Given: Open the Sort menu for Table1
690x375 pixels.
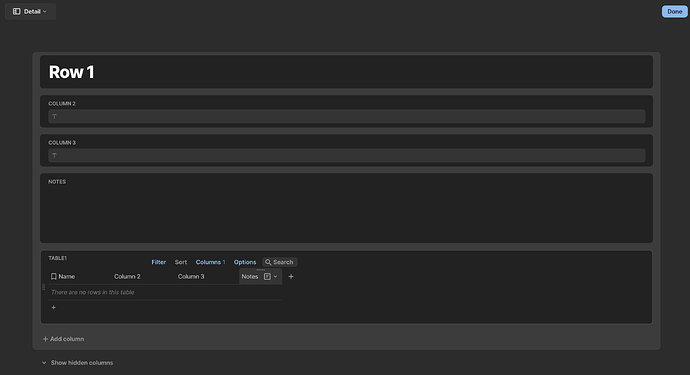Looking at the screenshot, I should [x=180, y=262].
